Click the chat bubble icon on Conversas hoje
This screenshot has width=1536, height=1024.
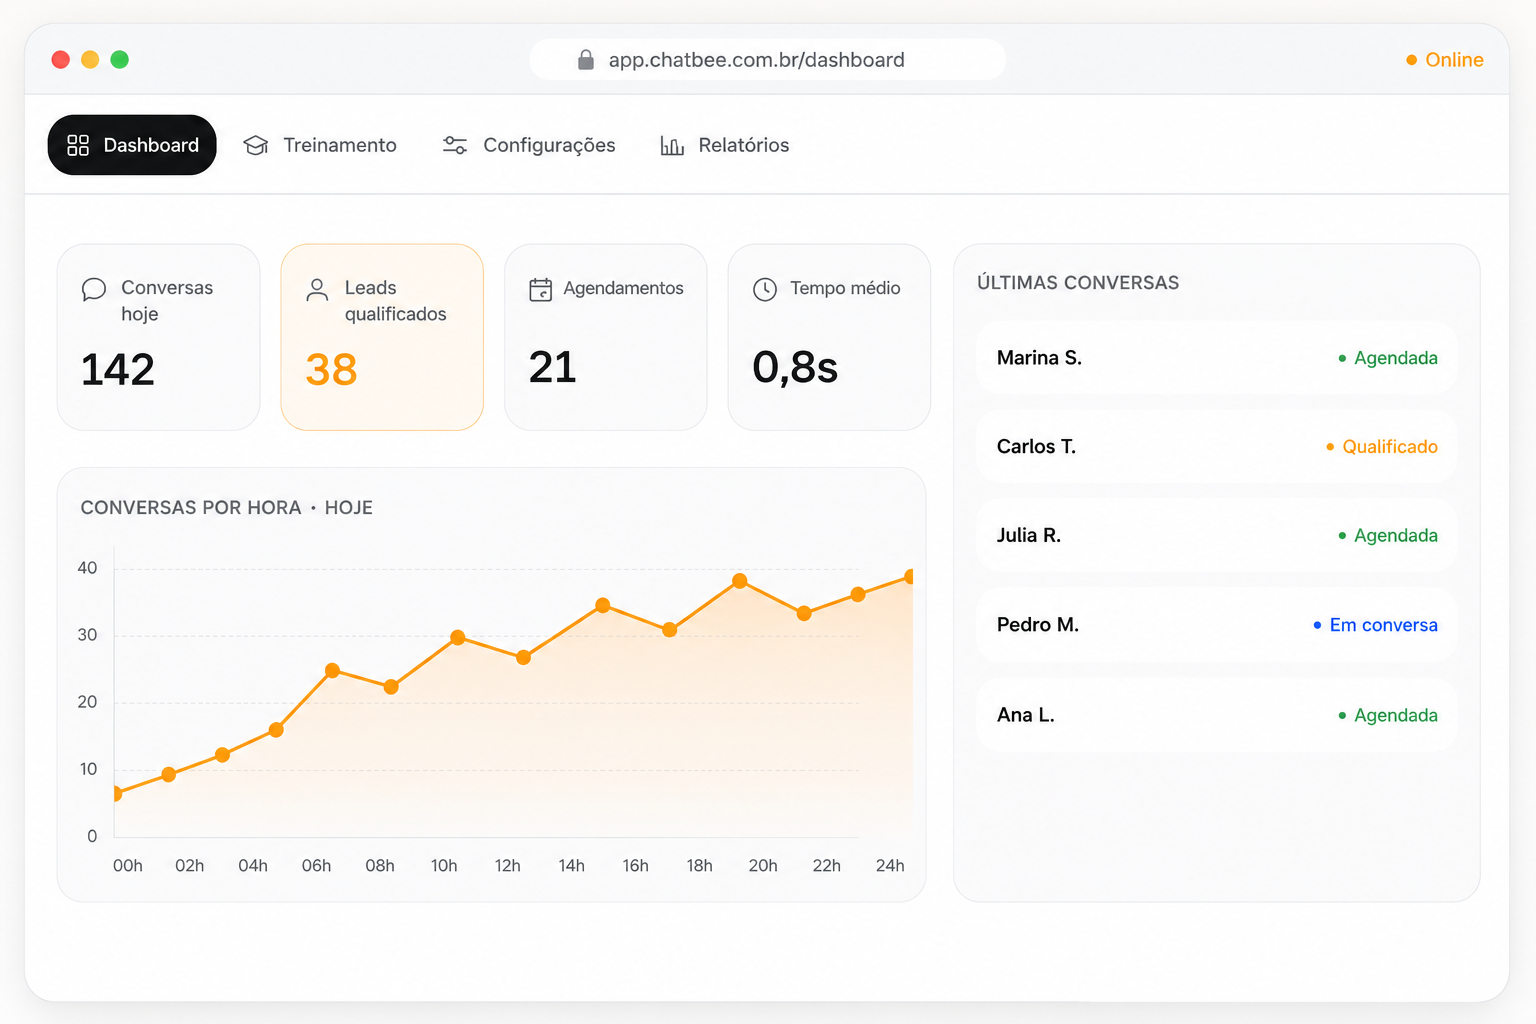coord(94,289)
